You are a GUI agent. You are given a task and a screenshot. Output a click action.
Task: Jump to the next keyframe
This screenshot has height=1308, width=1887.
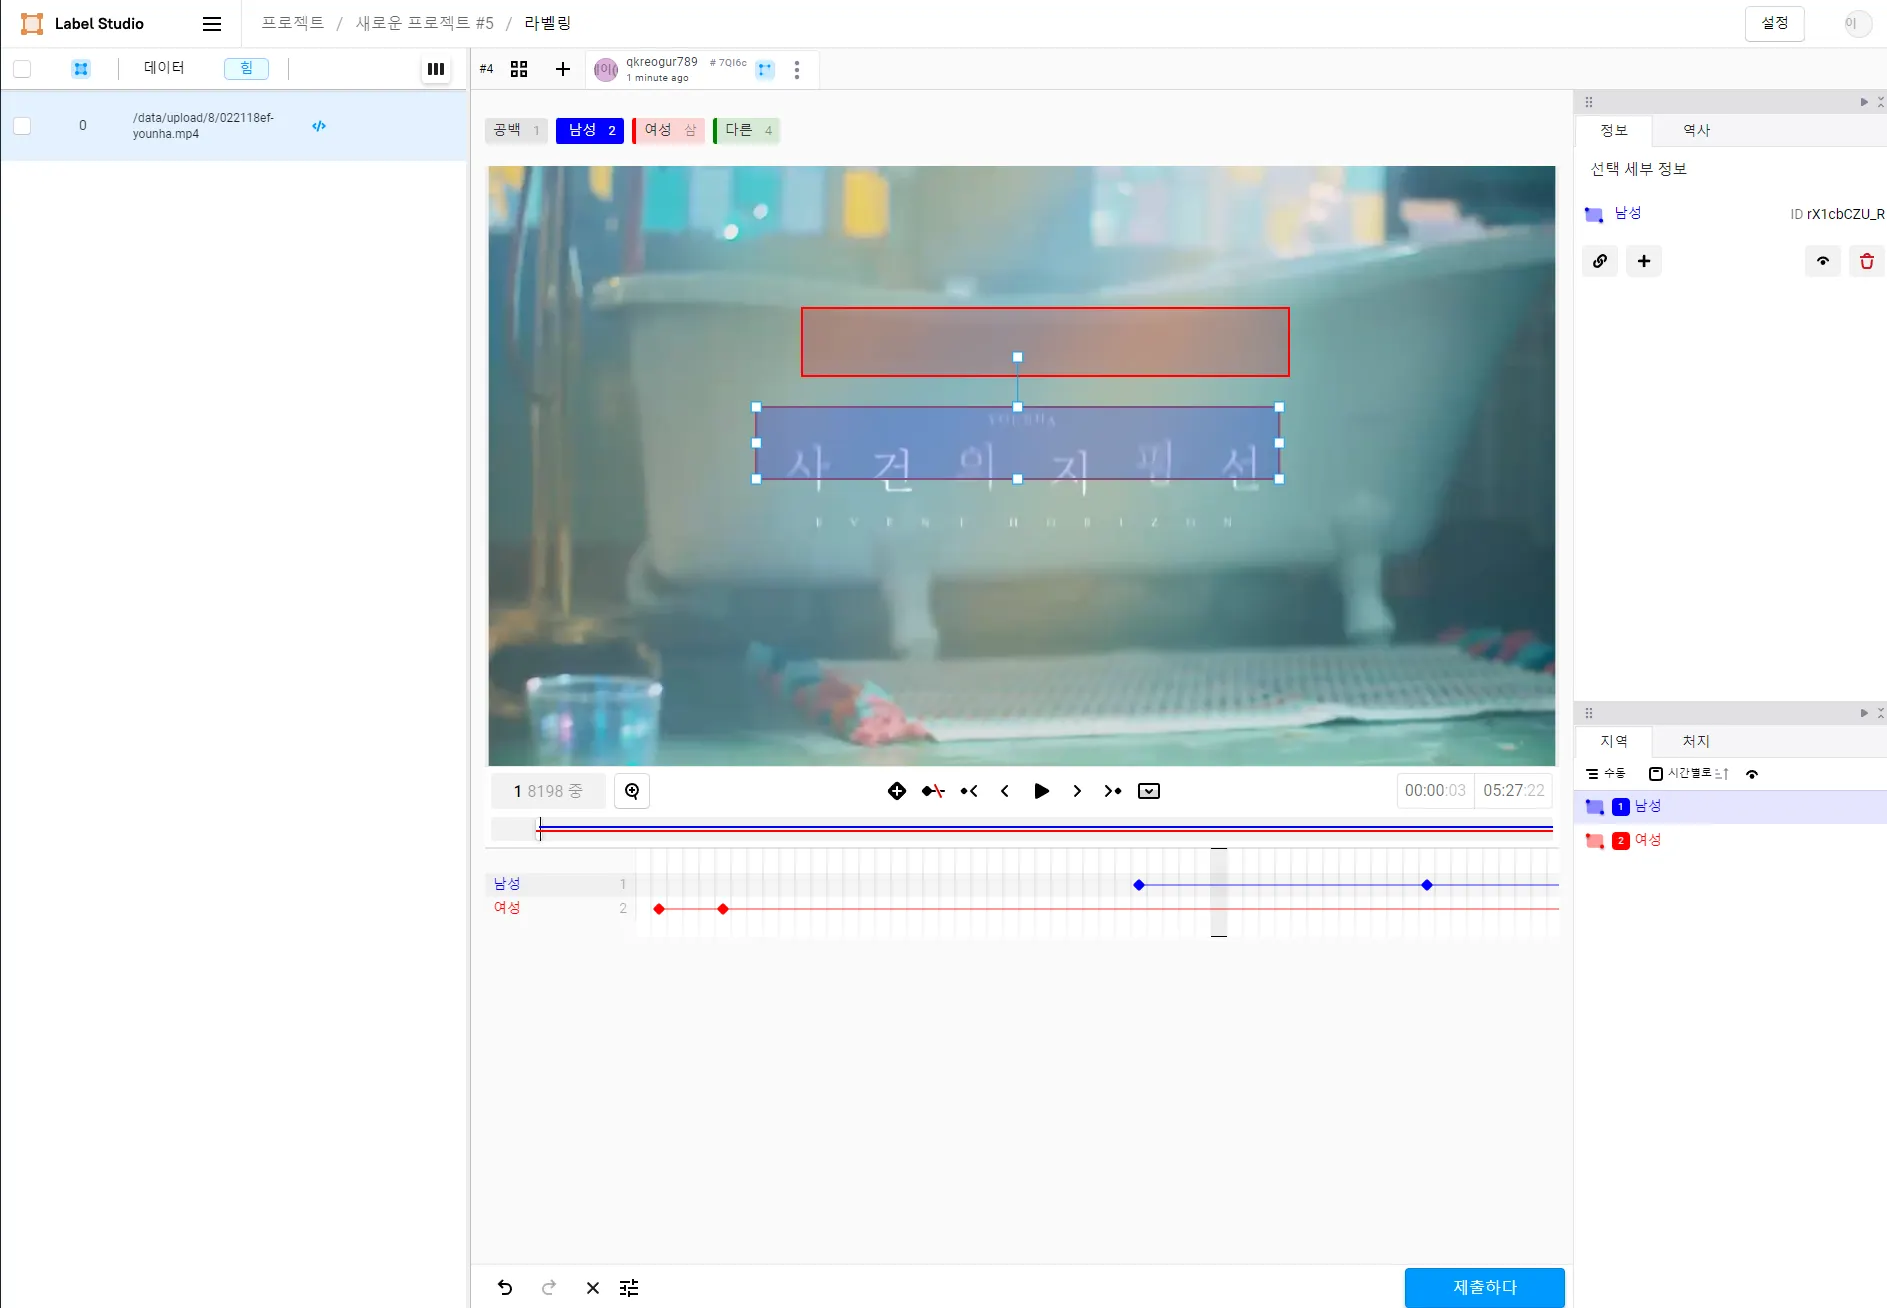coord(1113,791)
